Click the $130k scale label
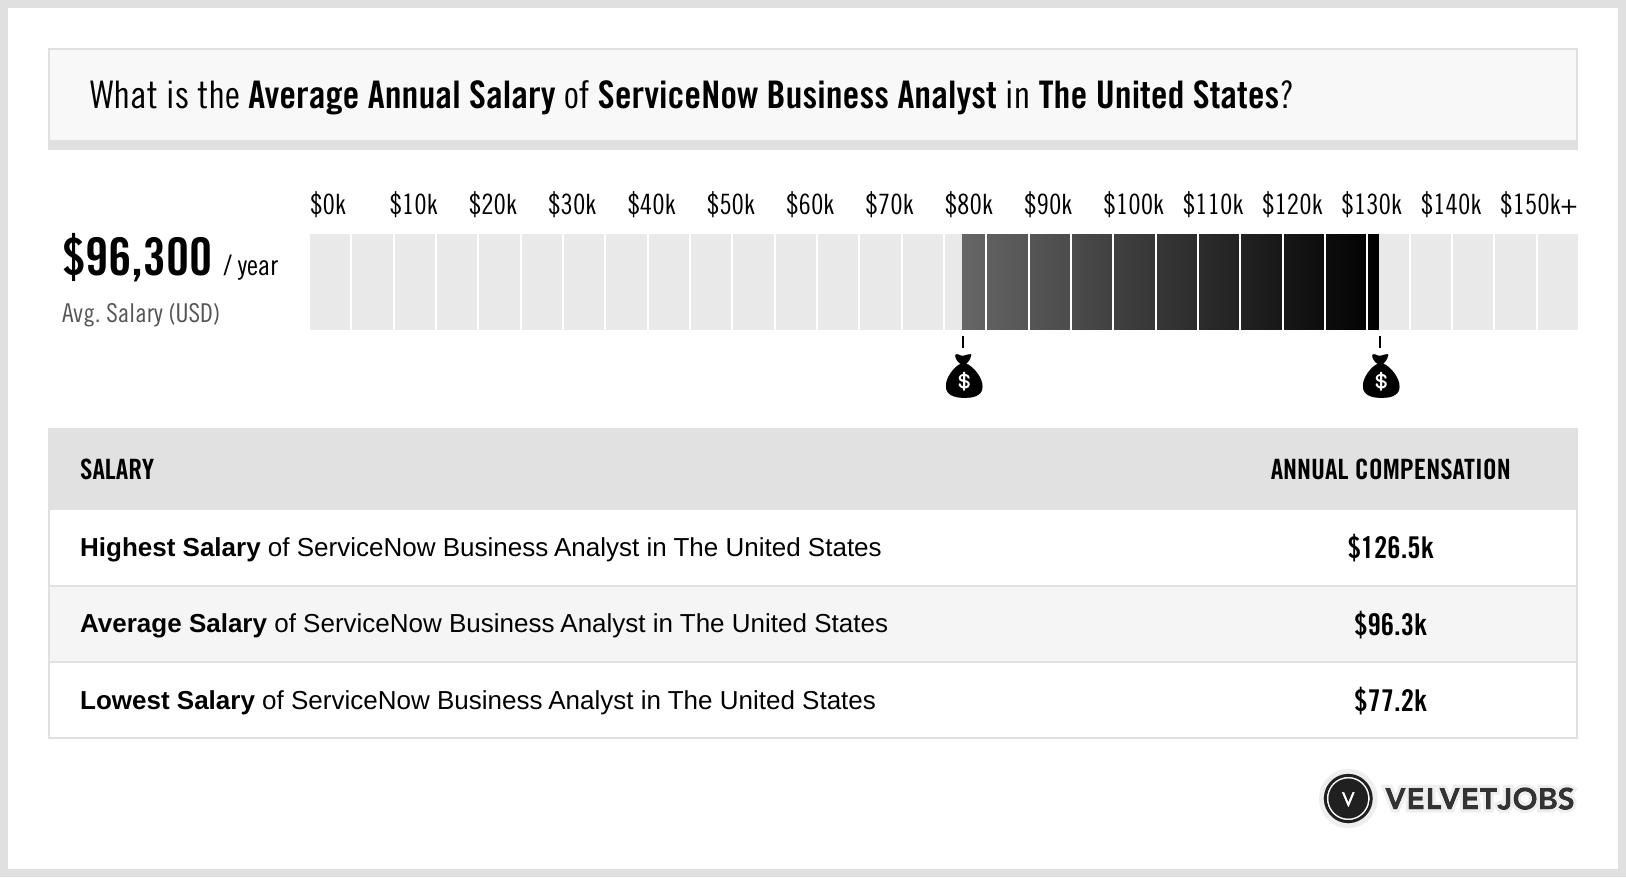1626x878 pixels. click(x=1371, y=205)
